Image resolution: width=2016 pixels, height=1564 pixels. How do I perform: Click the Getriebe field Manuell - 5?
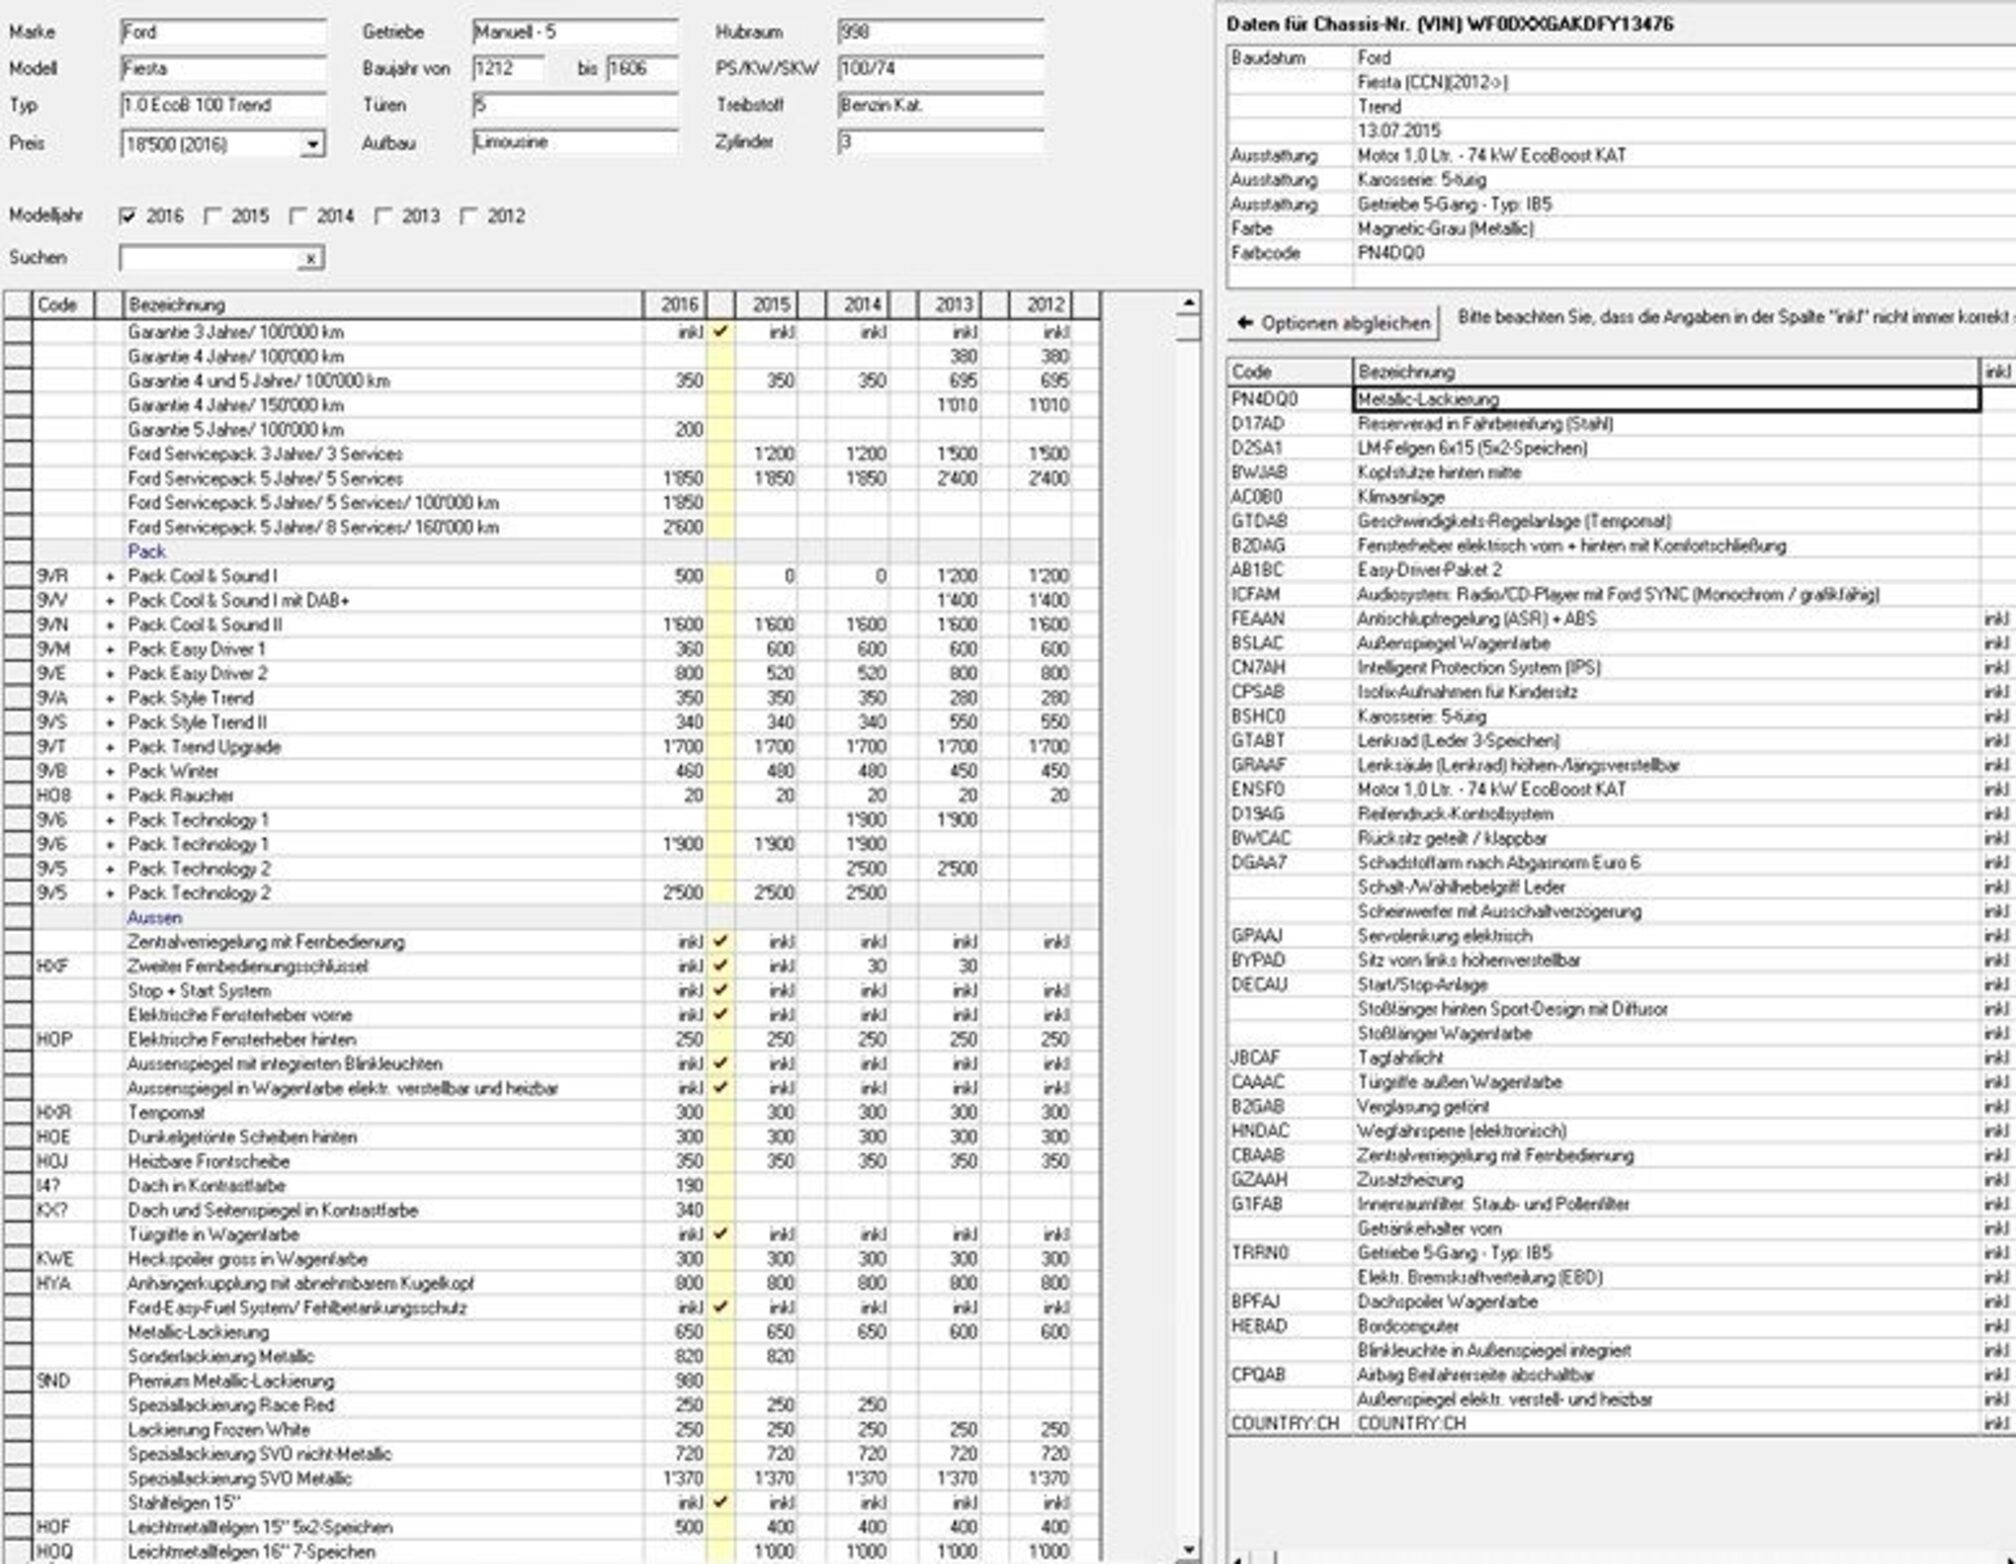click(575, 33)
